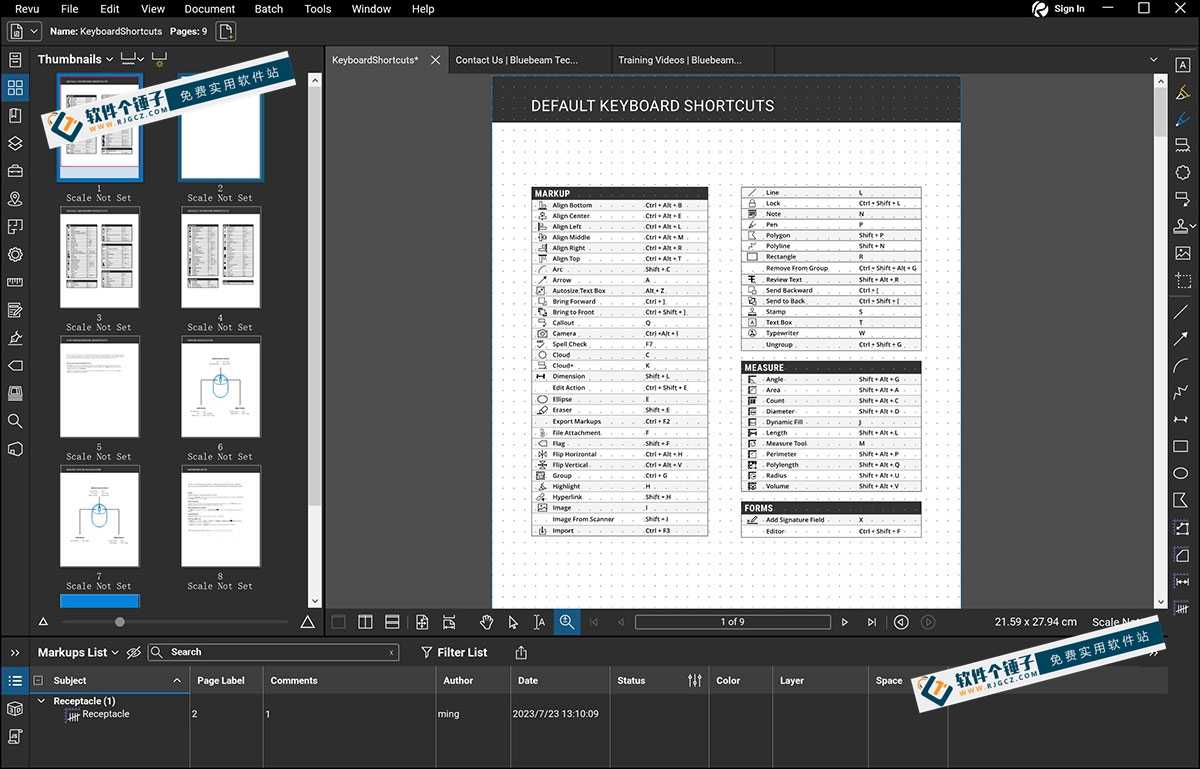1200x769 pixels.
Task: Click the export icon beside Filter List
Action: [x=521, y=652]
